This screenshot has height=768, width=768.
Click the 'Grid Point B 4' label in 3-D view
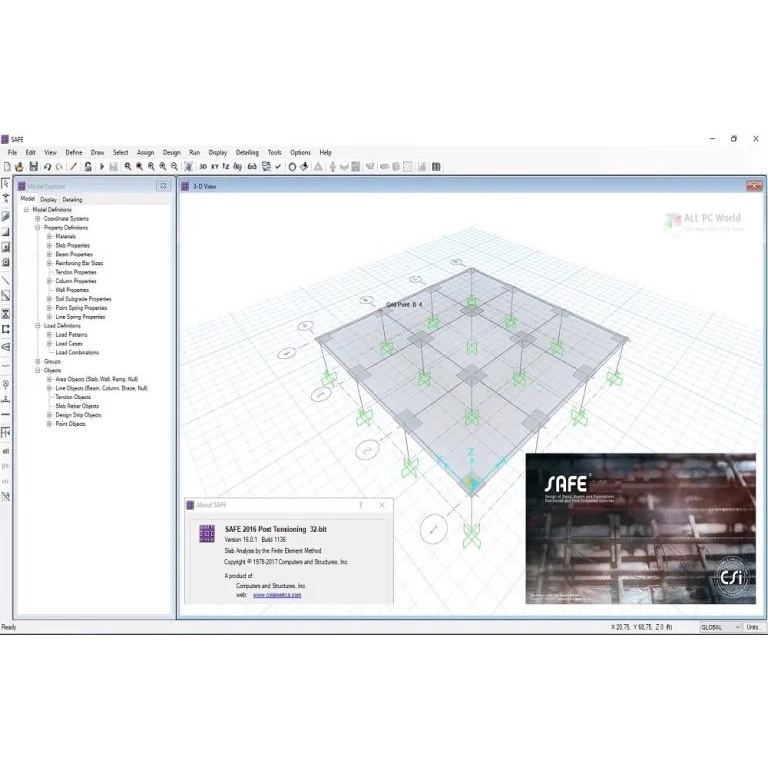[404, 305]
